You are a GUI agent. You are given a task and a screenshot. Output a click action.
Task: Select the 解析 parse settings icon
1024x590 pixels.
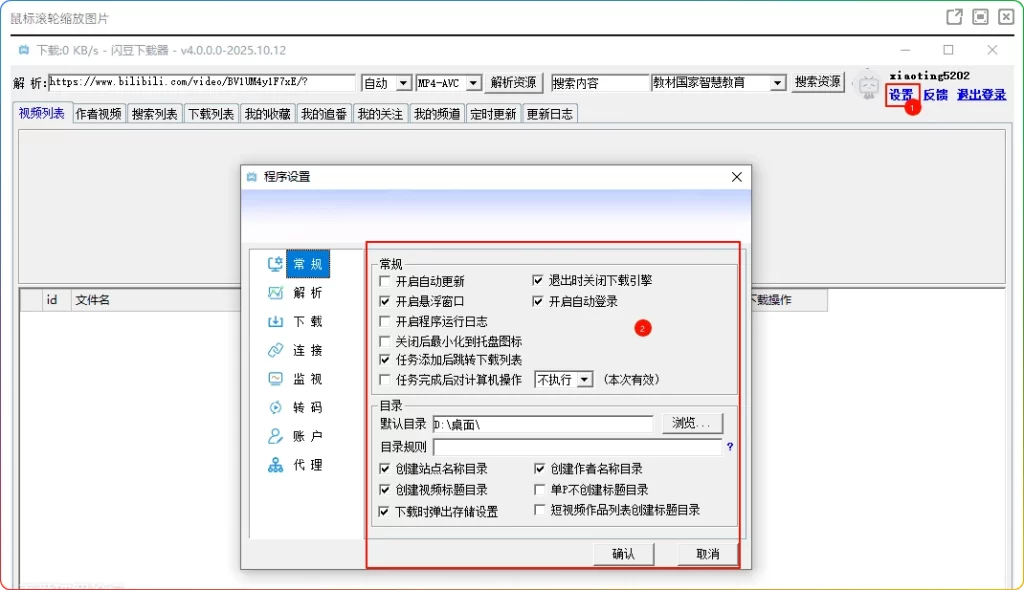[275, 293]
